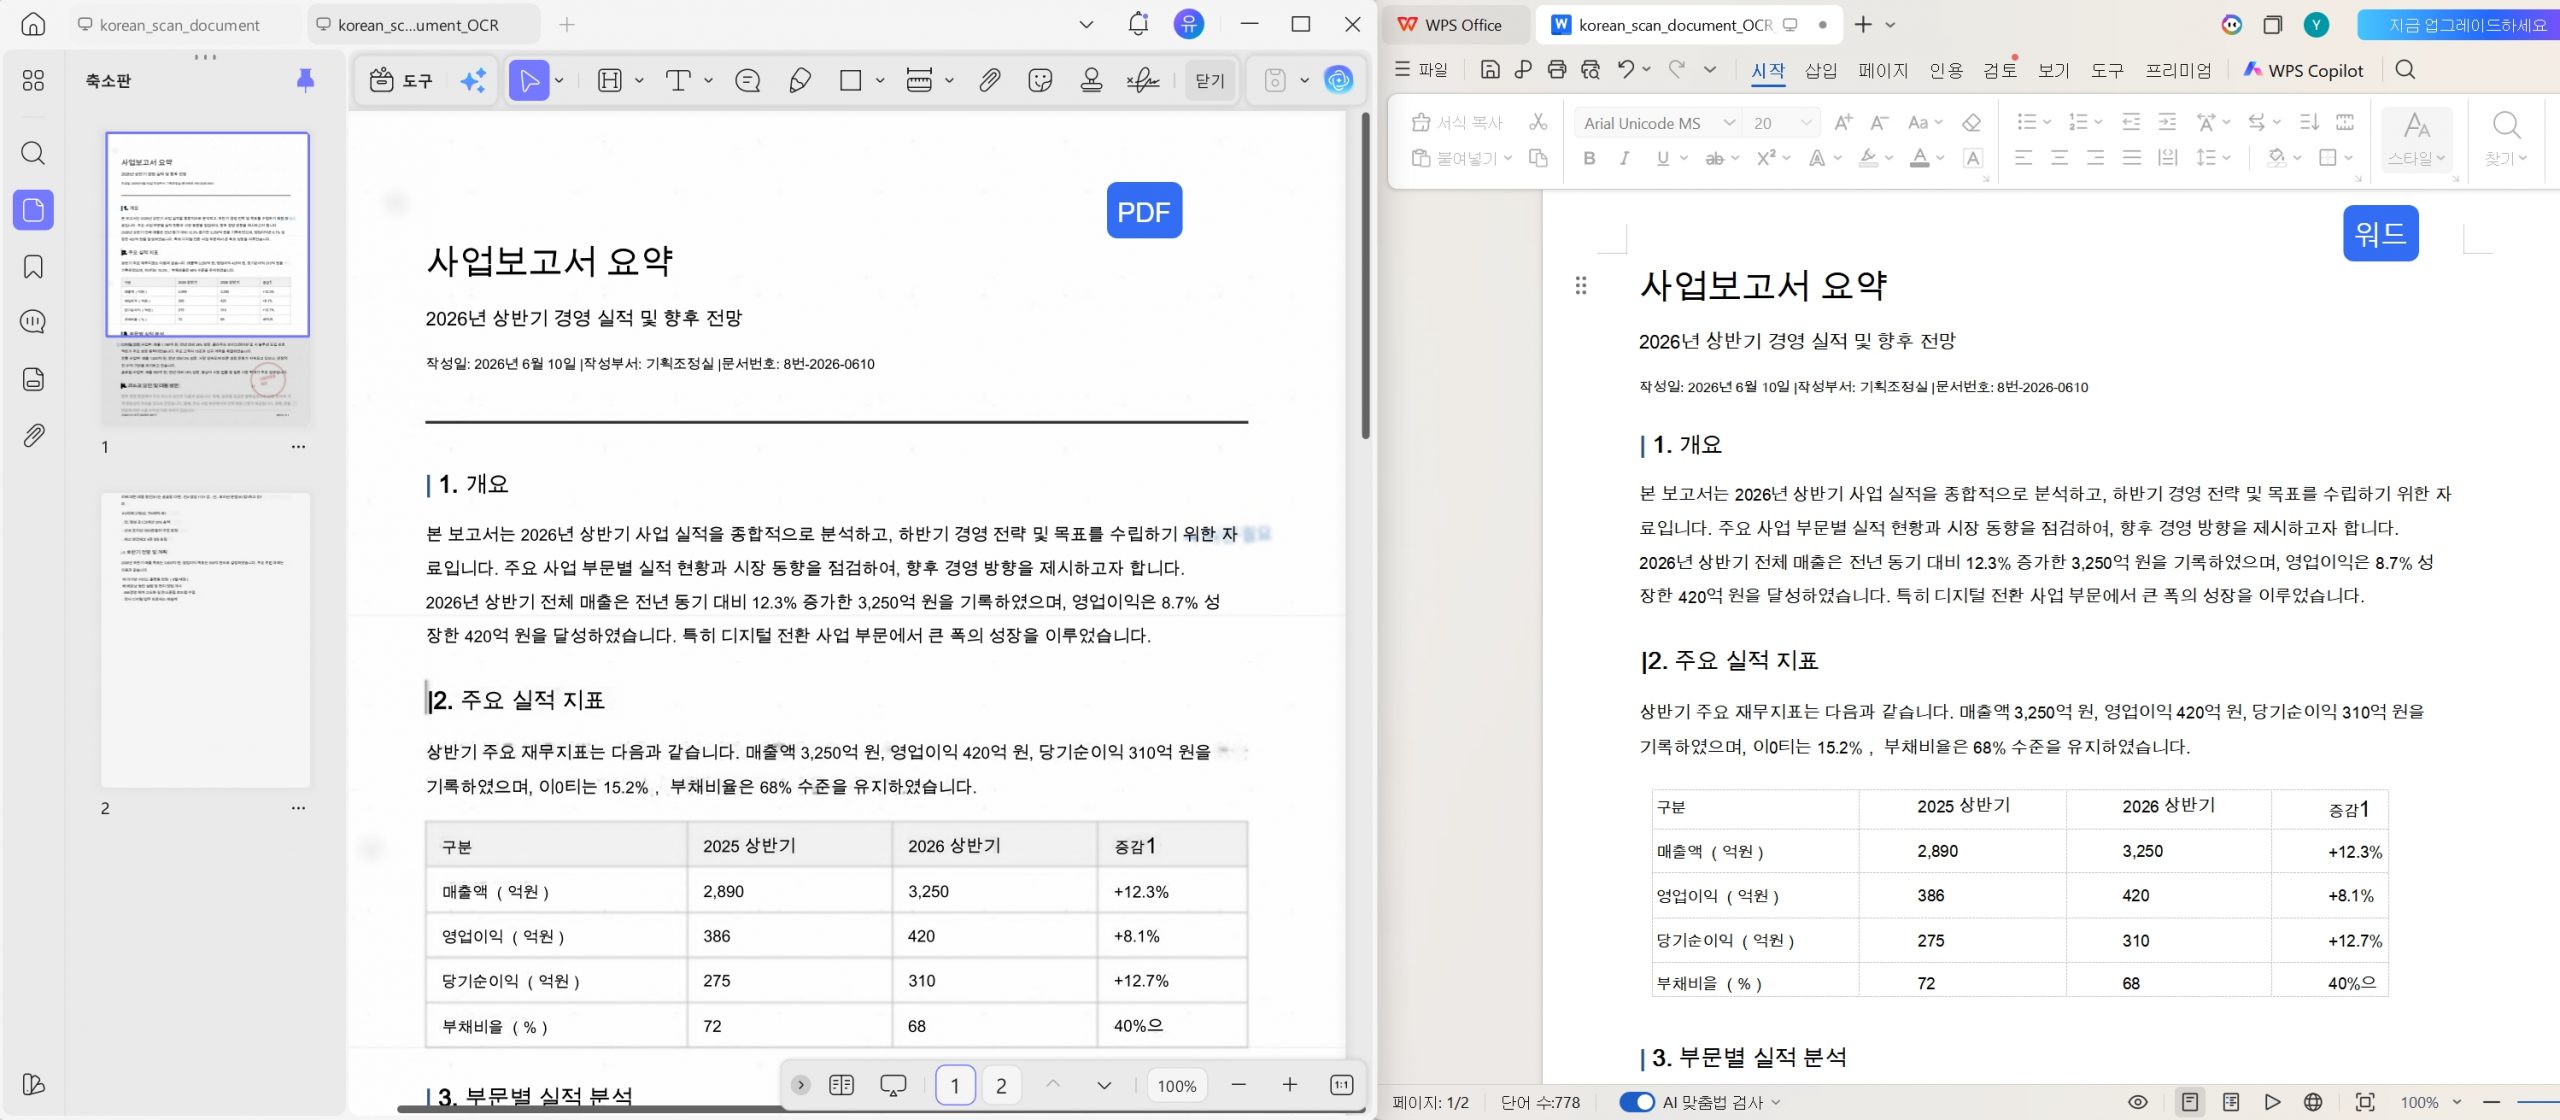Open the font size dropdown
Screen dimensions: 2560x1120
[1806, 123]
